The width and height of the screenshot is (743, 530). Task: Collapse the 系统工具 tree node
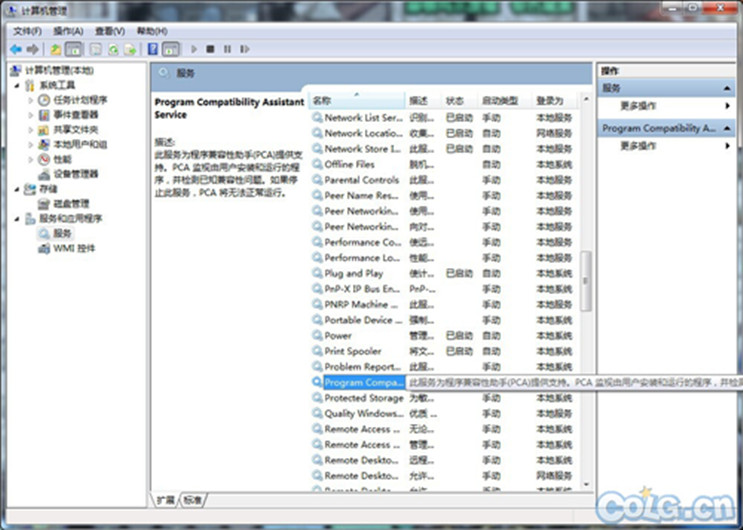[17, 85]
